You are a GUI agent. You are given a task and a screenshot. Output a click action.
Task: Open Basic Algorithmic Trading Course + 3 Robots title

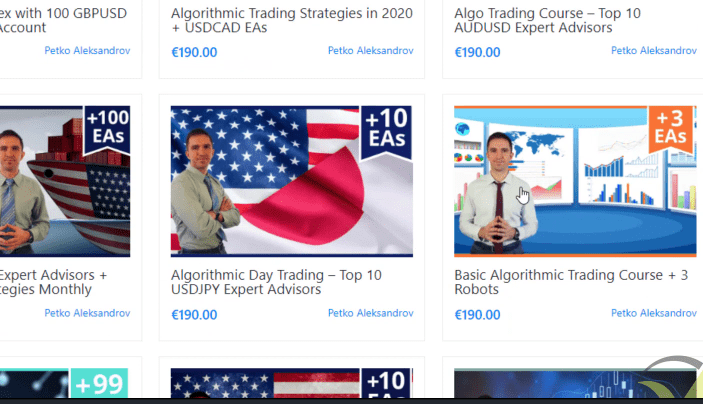(571, 282)
